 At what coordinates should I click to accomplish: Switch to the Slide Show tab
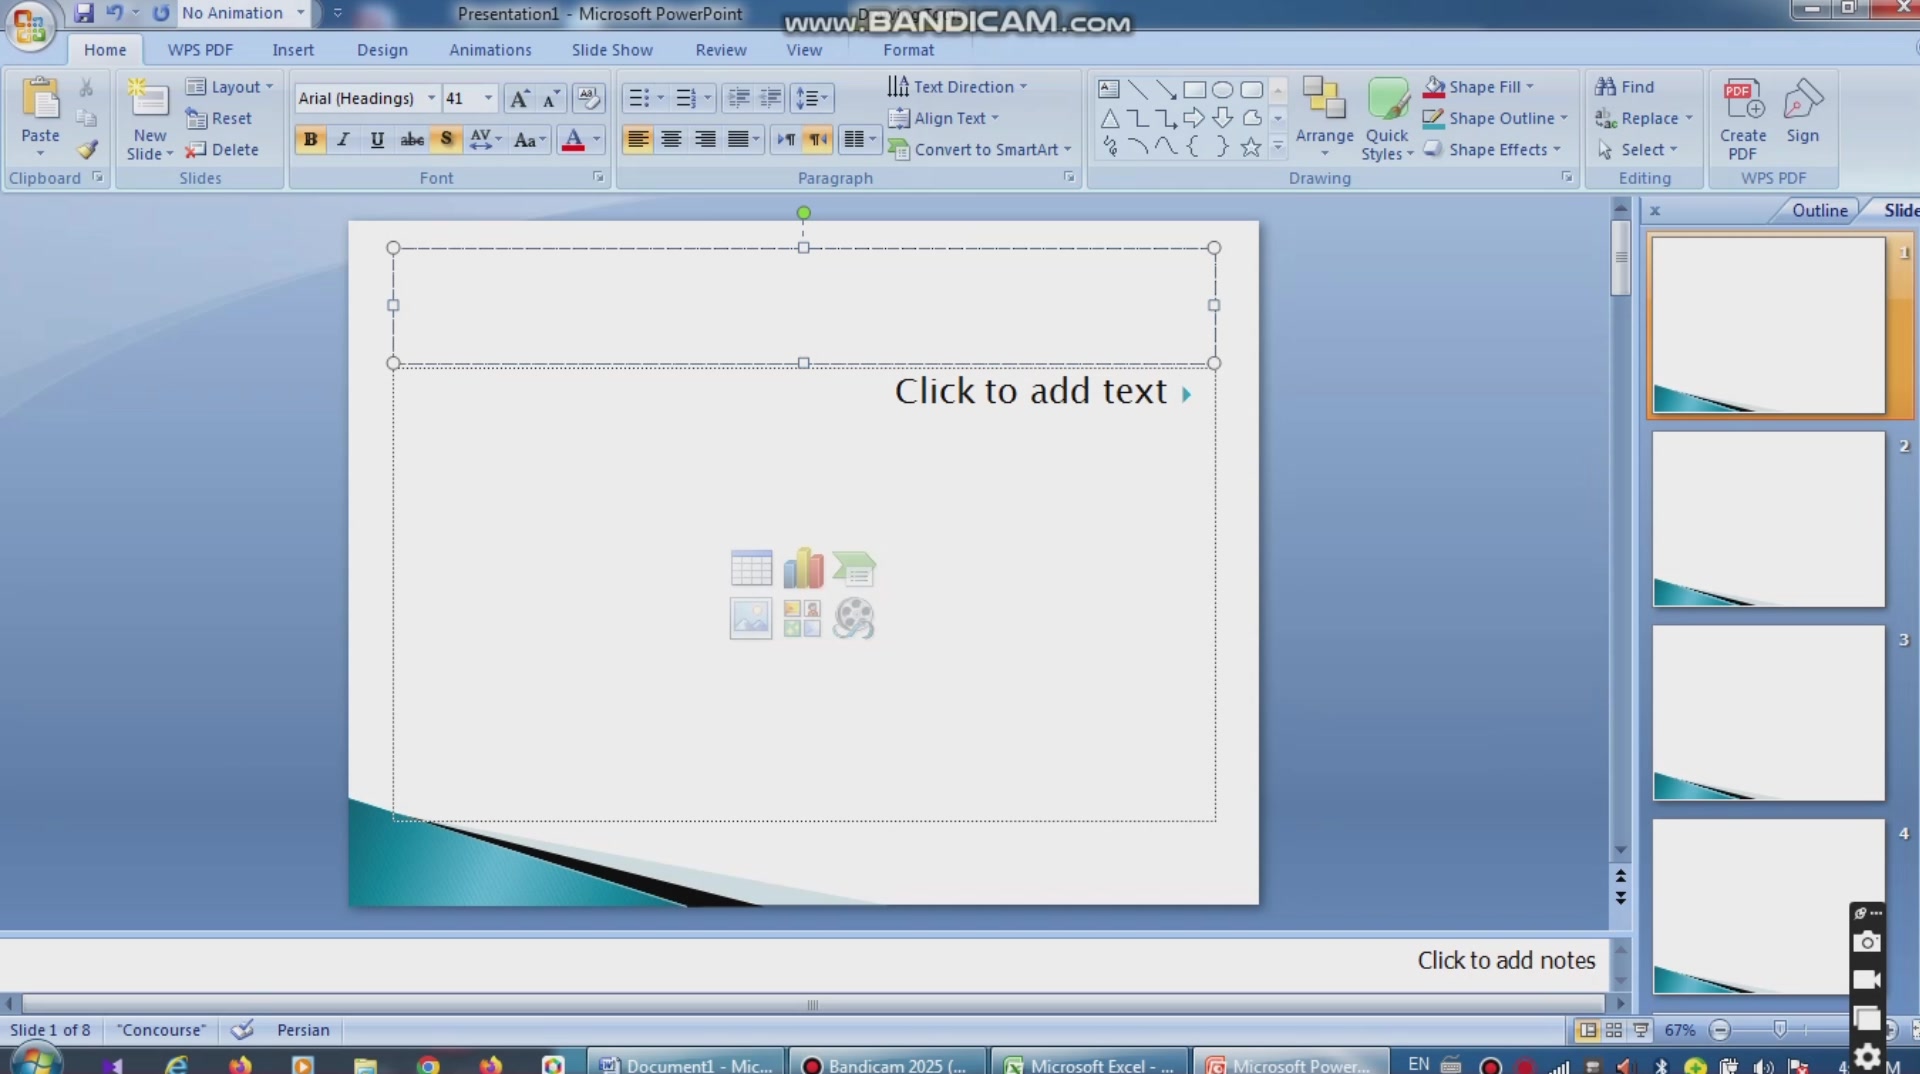pos(612,50)
